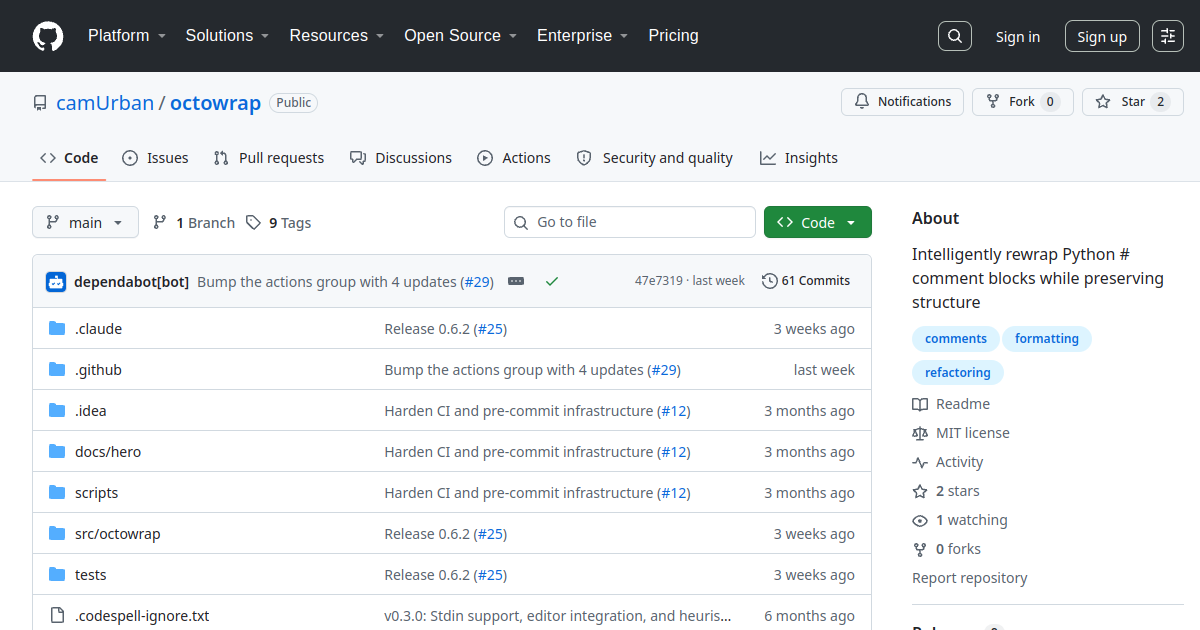Click the bell icon in Notifications
The image size is (1200, 630).
click(x=862, y=102)
